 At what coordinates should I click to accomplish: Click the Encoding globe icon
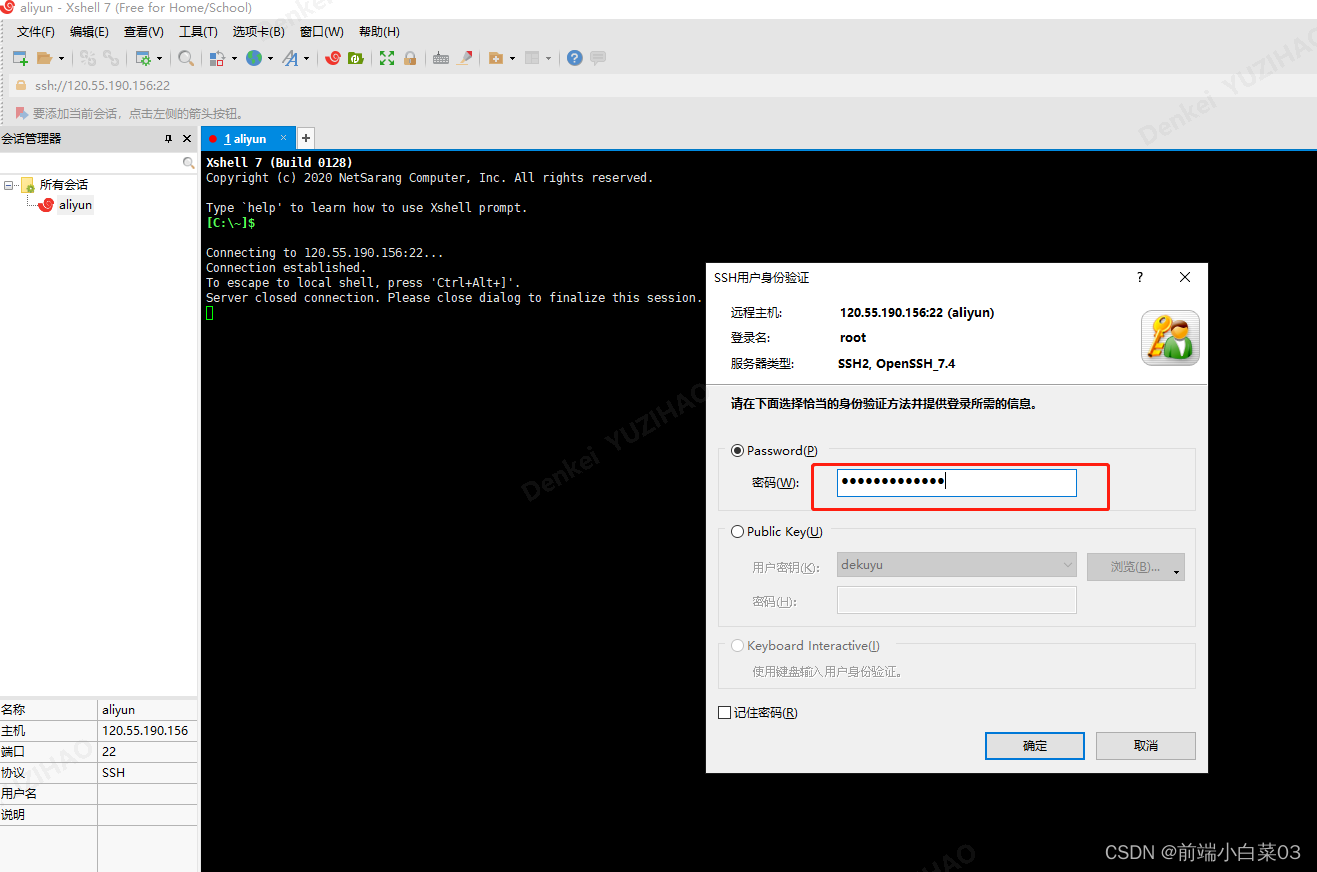[254, 58]
